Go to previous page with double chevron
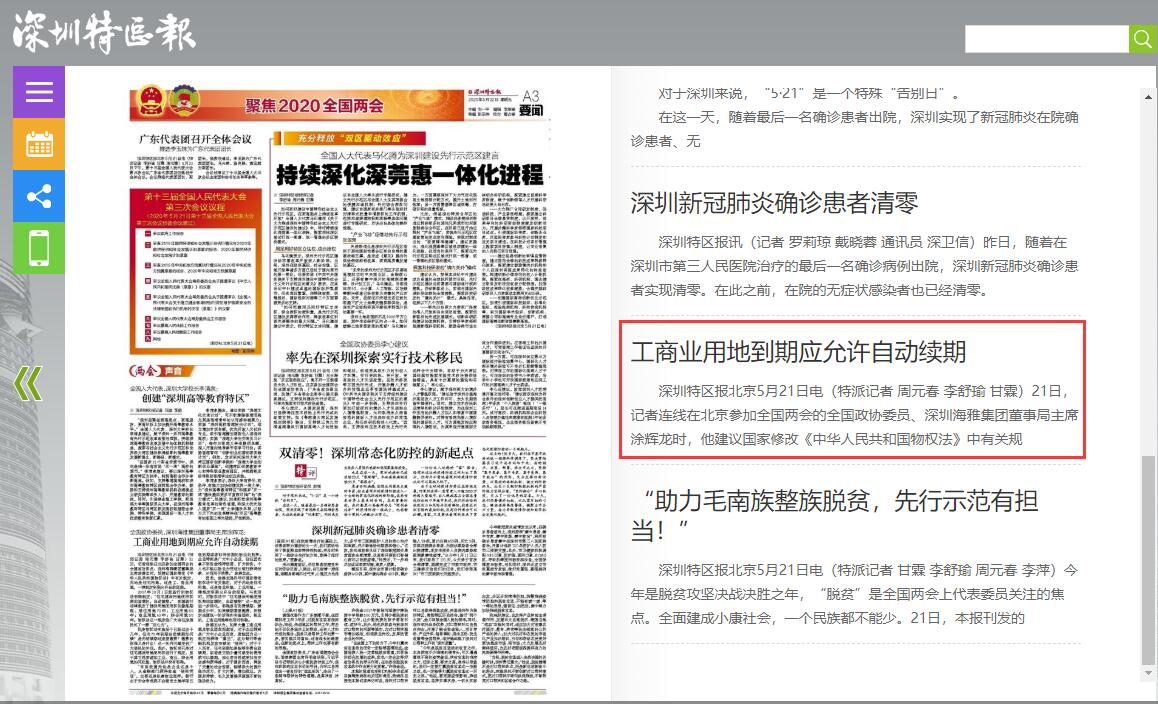Viewport: 1158px width, 704px height. tap(27, 383)
